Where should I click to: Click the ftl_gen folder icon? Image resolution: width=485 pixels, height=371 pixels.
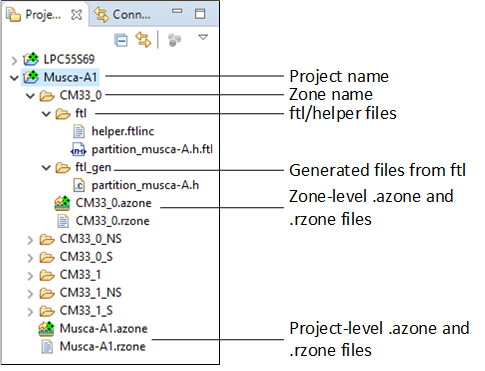63,168
